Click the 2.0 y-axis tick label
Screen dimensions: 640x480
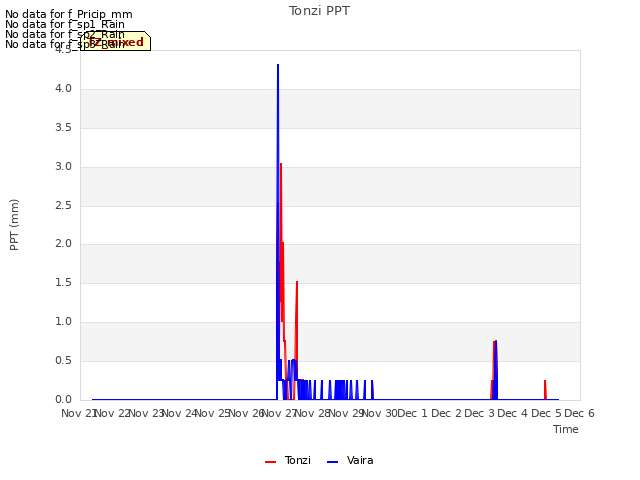tap(63, 244)
